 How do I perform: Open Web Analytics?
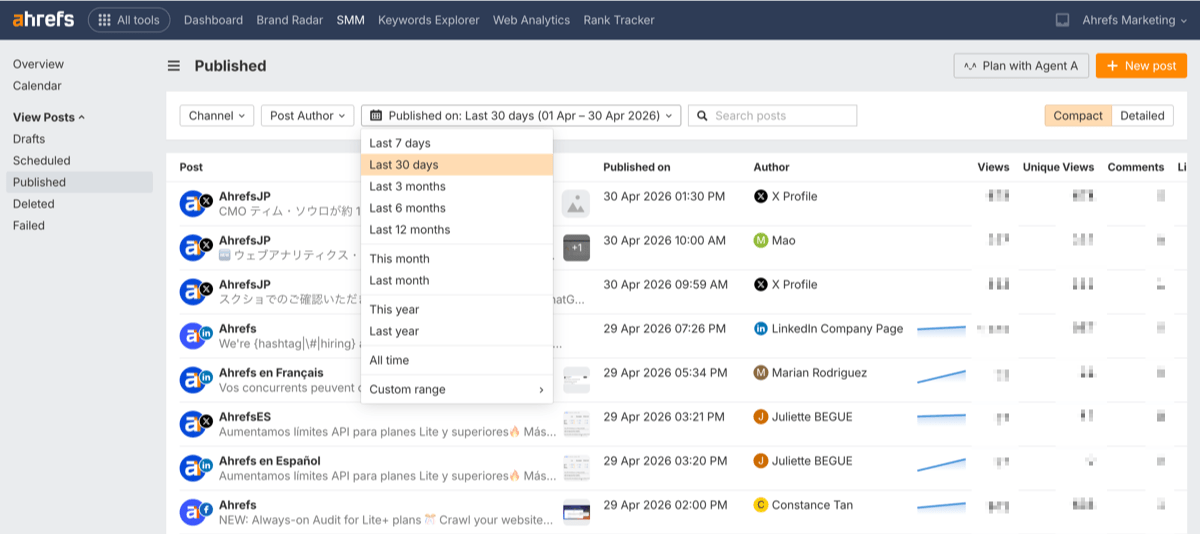click(531, 20)
